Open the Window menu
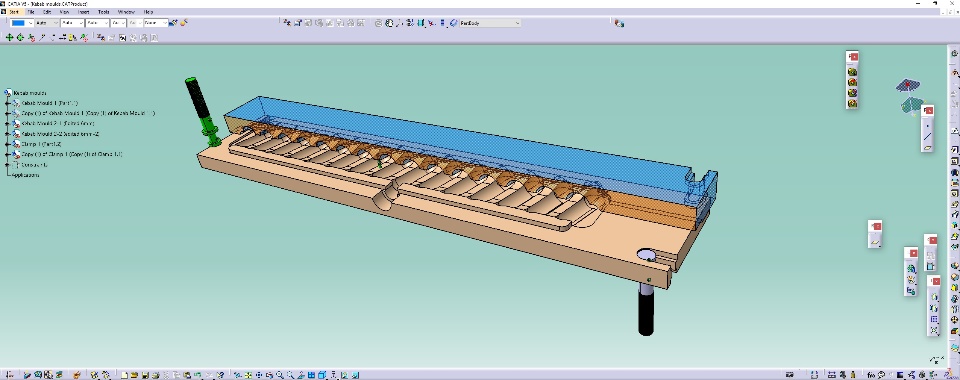Image resolution: width=960 pixels, height=380 pixels. (126, 12)
